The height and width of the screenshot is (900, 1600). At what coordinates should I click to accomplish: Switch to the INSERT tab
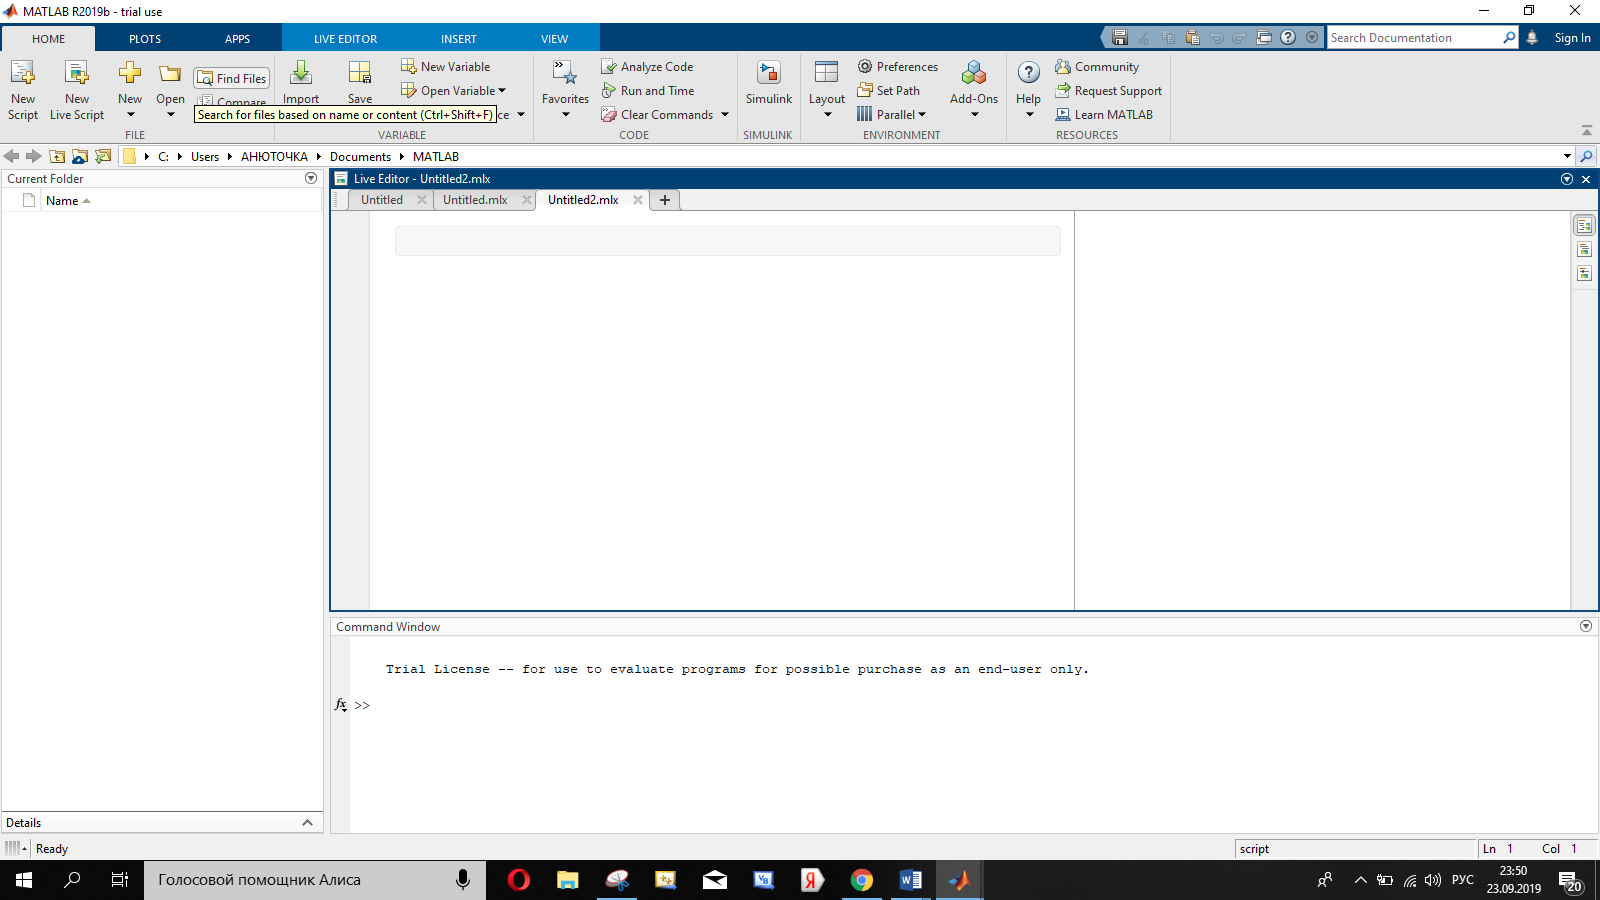459,39
